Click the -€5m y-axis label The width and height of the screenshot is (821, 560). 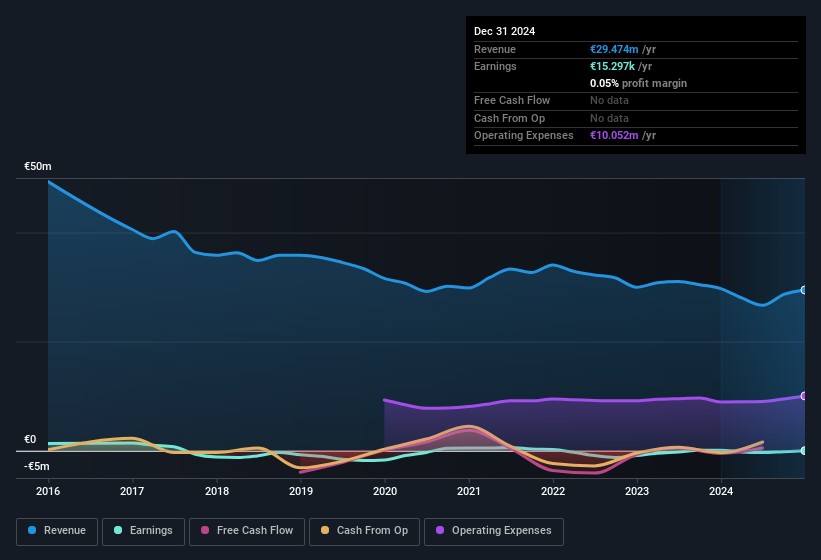pyautogui.click(x=36, y=466)
